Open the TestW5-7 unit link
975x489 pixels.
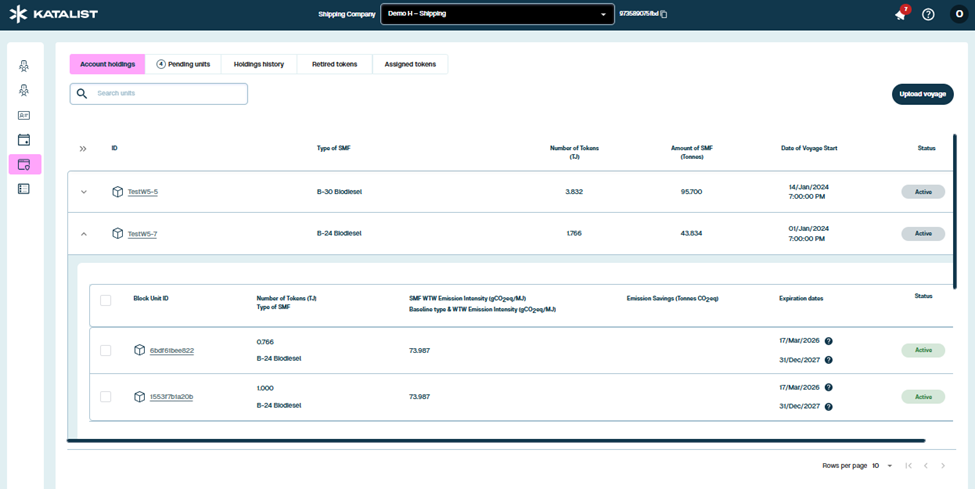(142, 234)
